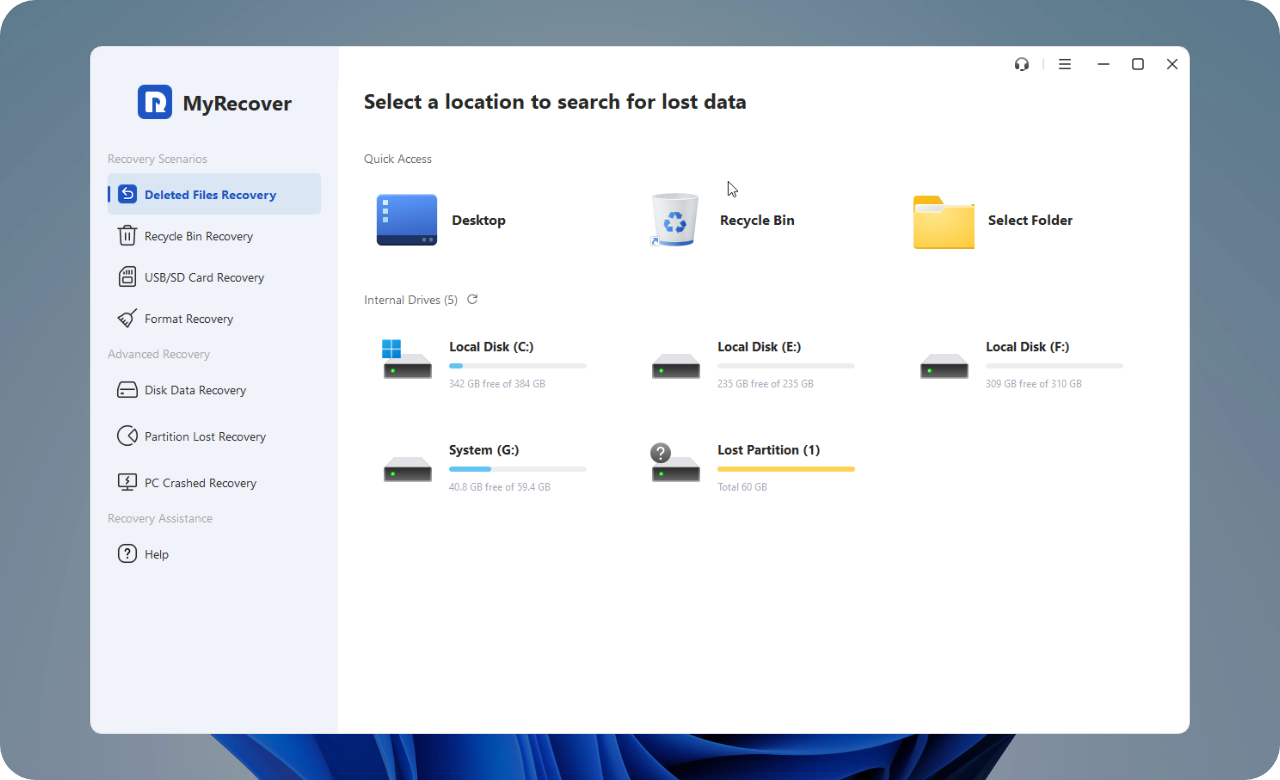The width and height of the screenshot is (1280, 780).
Task: Open Partition Lost Recovery
Action: (205, 436)
